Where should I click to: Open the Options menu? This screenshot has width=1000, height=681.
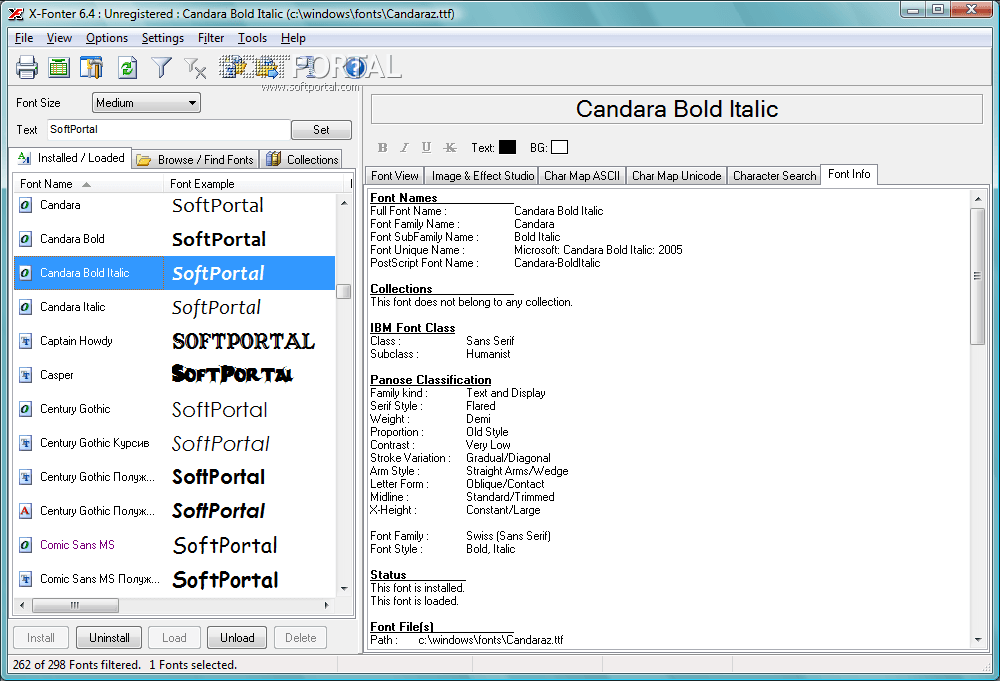coord(107,38)
